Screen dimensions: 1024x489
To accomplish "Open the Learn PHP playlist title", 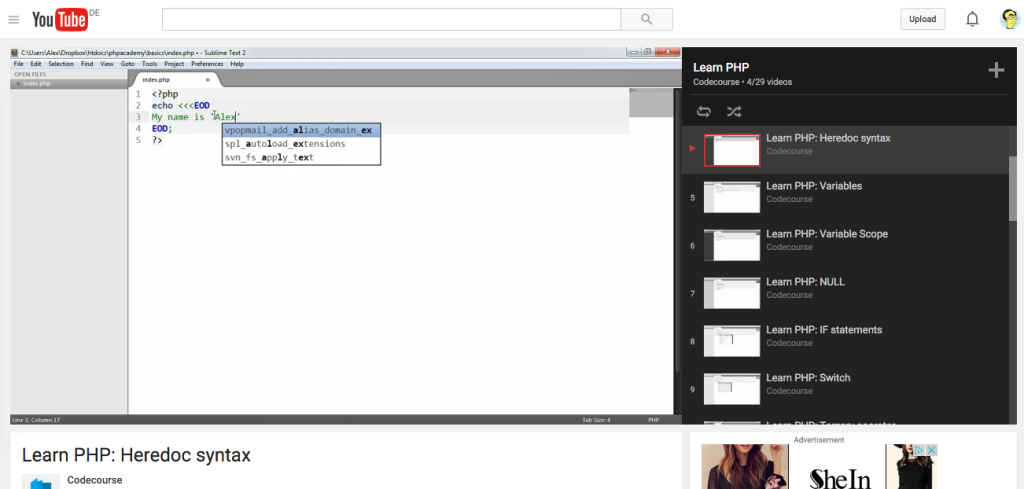I will (x=721, y=67).
